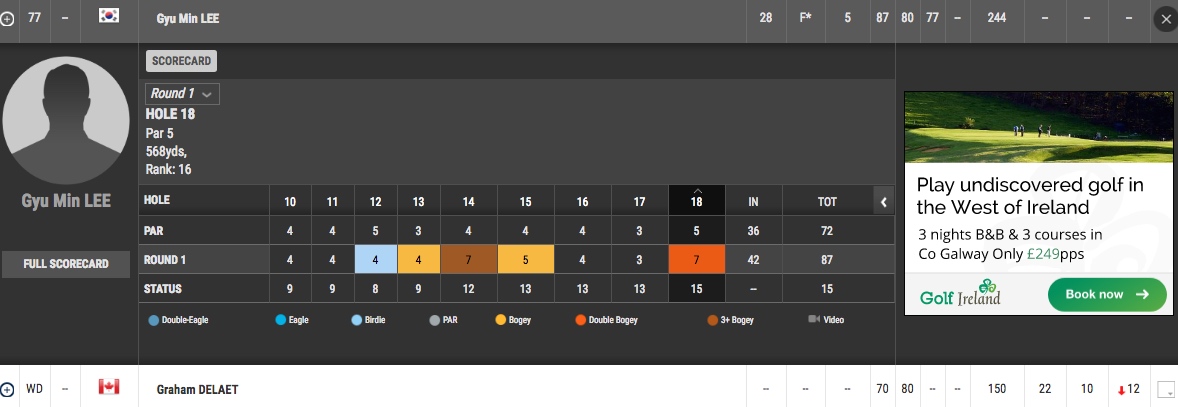Image resolution: width=1178 pixels, height=407 pixels.
Task: Close Gyu Min LEE's expanded scorecard panel
Action: [1164, 19]
